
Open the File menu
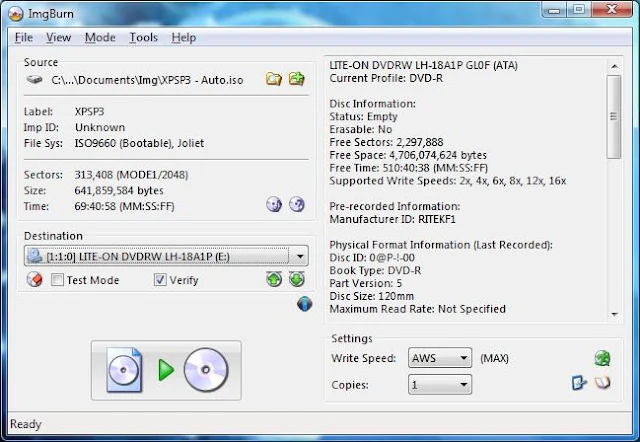24,37
